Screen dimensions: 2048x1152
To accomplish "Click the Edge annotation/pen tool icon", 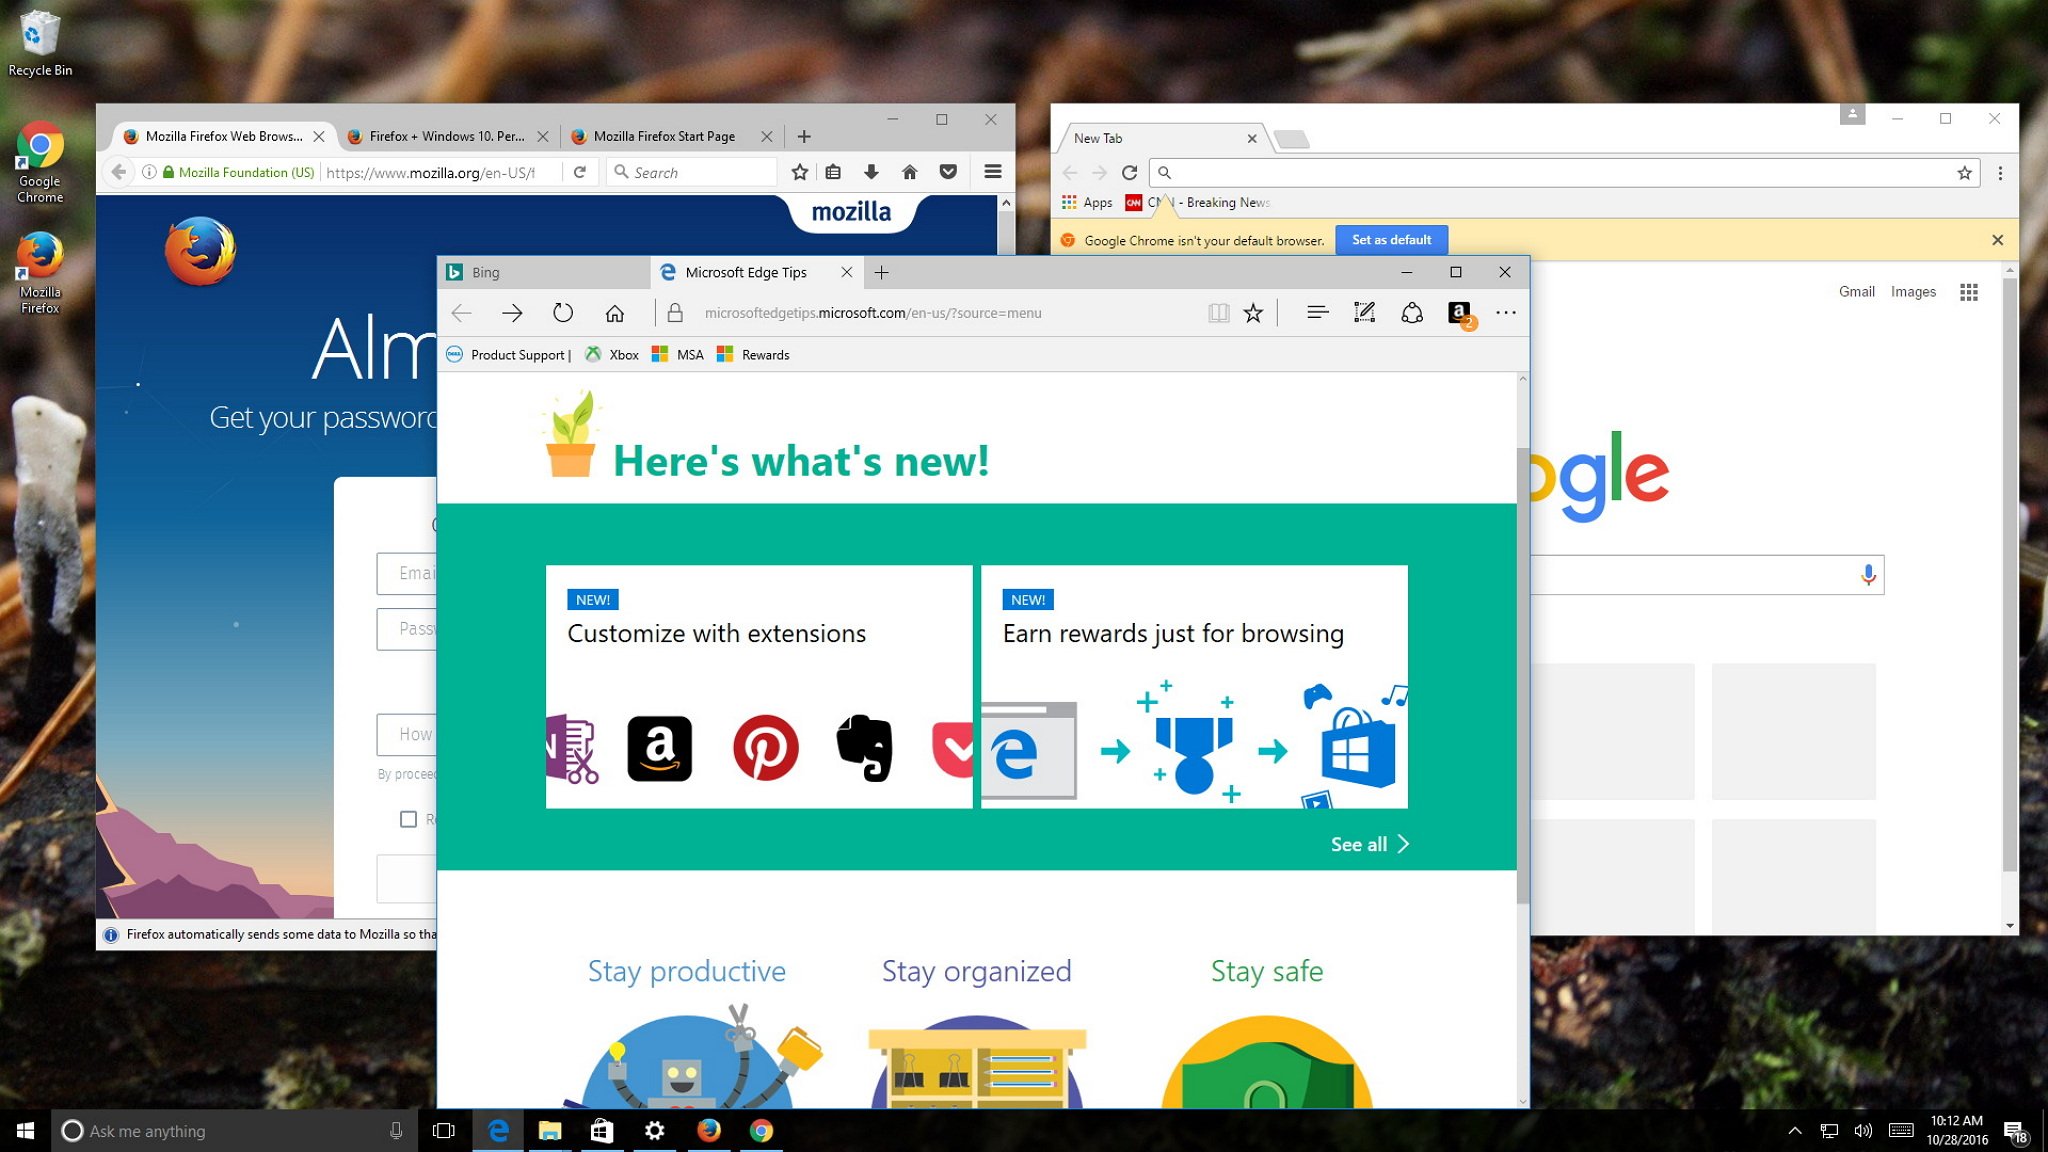I will click(x=1363, y=312).
